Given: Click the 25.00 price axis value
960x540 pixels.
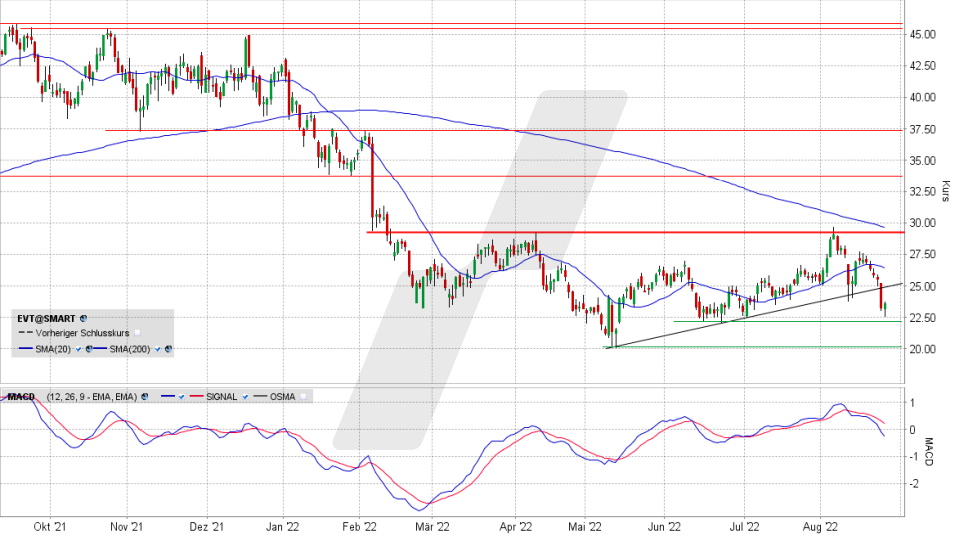Looking at the screenshot, I should tap(923, 286).
